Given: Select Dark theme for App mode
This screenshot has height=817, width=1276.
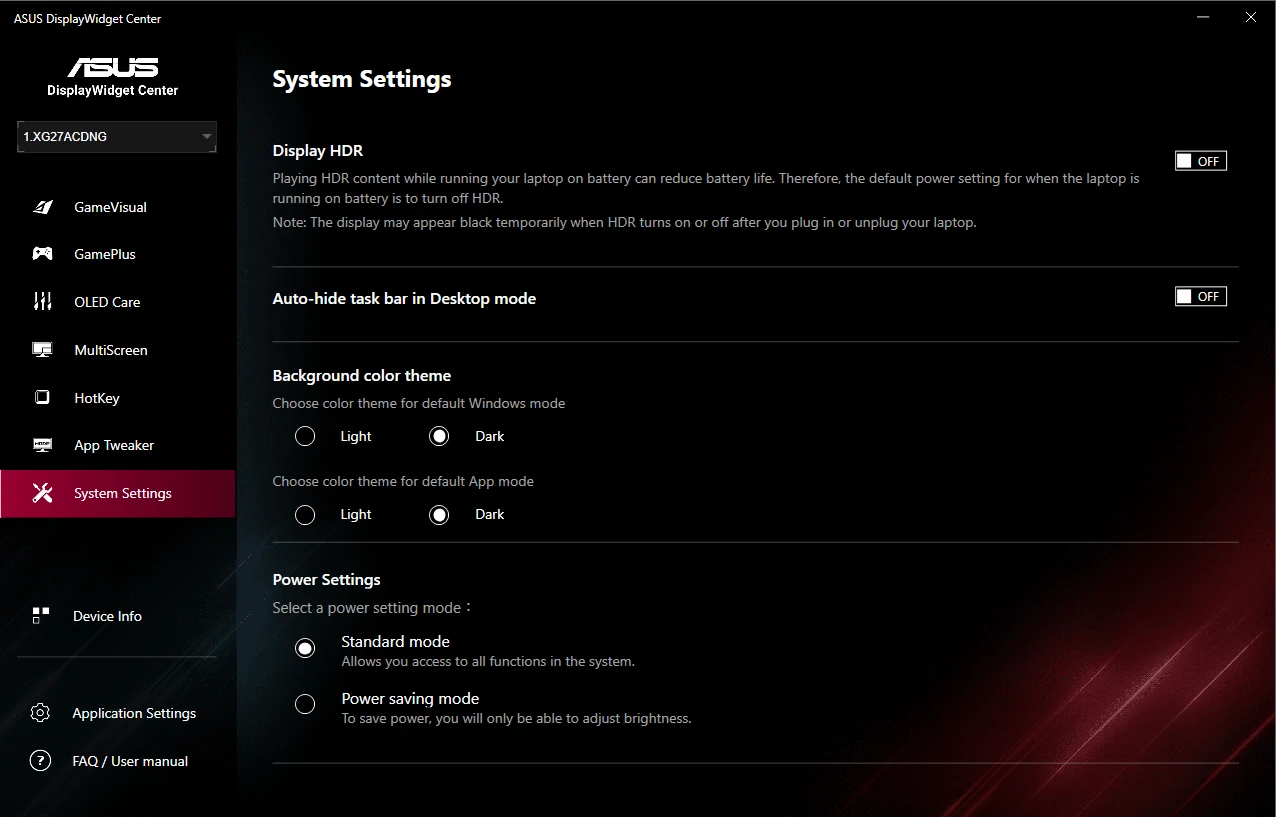Looking at the screenshot, I should click(x=439, y=514).
